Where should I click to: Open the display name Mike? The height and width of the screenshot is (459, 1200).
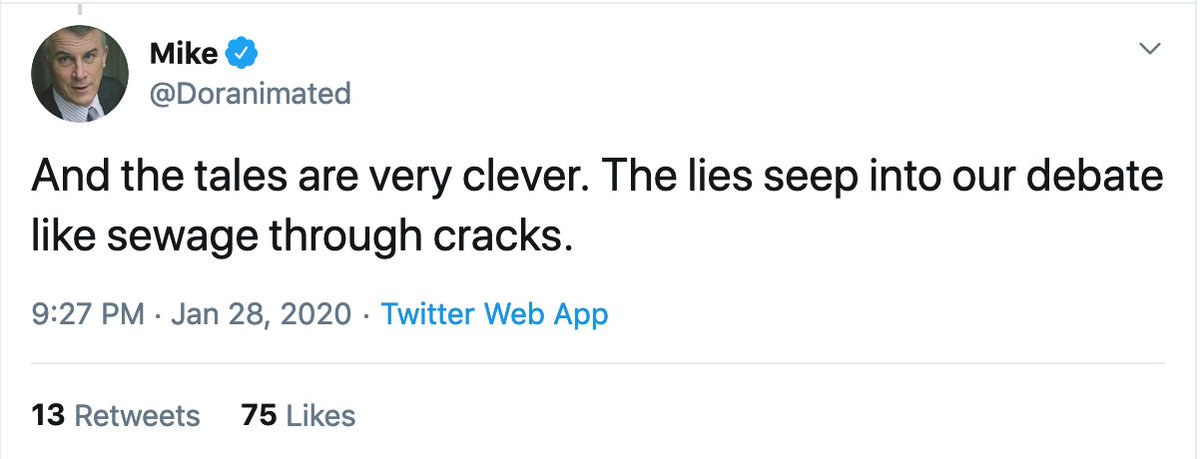(x=183, y=54)
